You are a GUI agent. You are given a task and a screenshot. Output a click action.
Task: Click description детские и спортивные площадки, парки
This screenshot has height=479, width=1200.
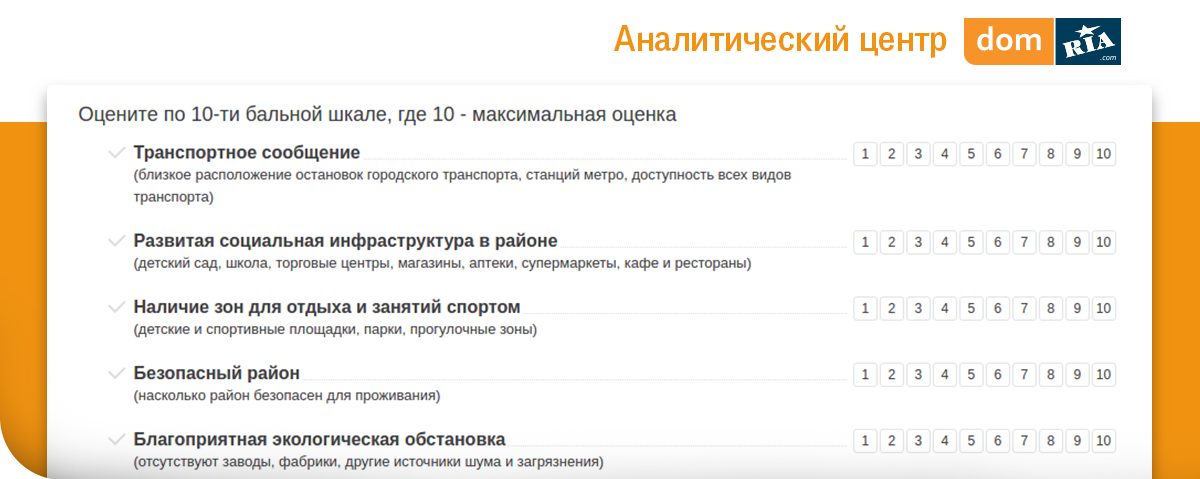click(335, 330)
